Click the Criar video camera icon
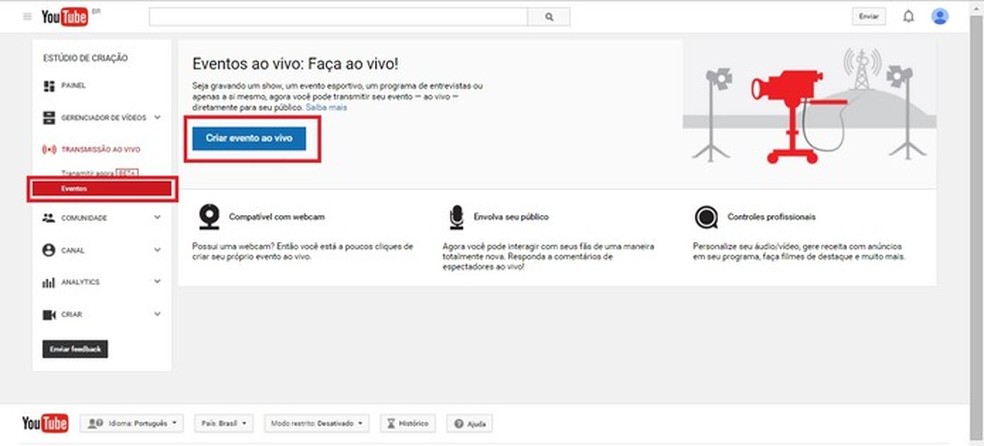The height and width of the screenshot is (446, 984). click(x=49, y=315)
